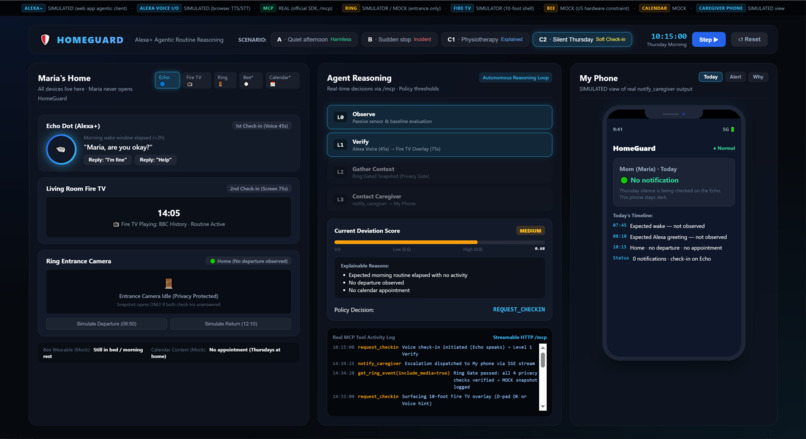Select the Calendar device chip
Image resolution: width=806 pixels, height=439 pixels.
[x=282, y=80]
